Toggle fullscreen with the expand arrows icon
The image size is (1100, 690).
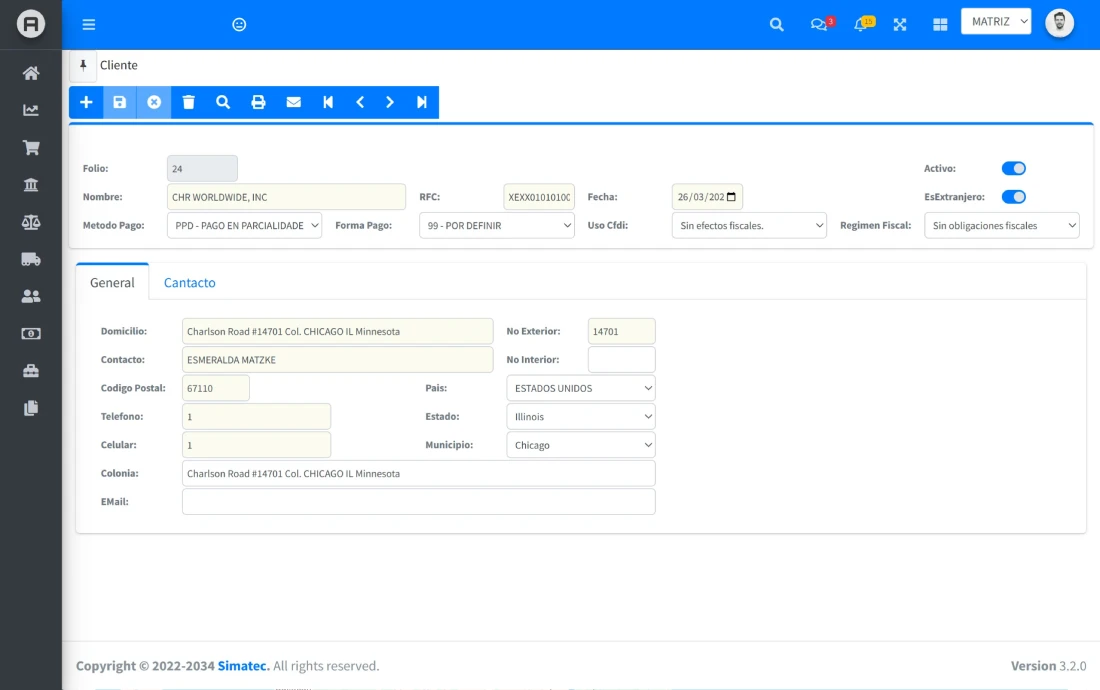(900, 25)
